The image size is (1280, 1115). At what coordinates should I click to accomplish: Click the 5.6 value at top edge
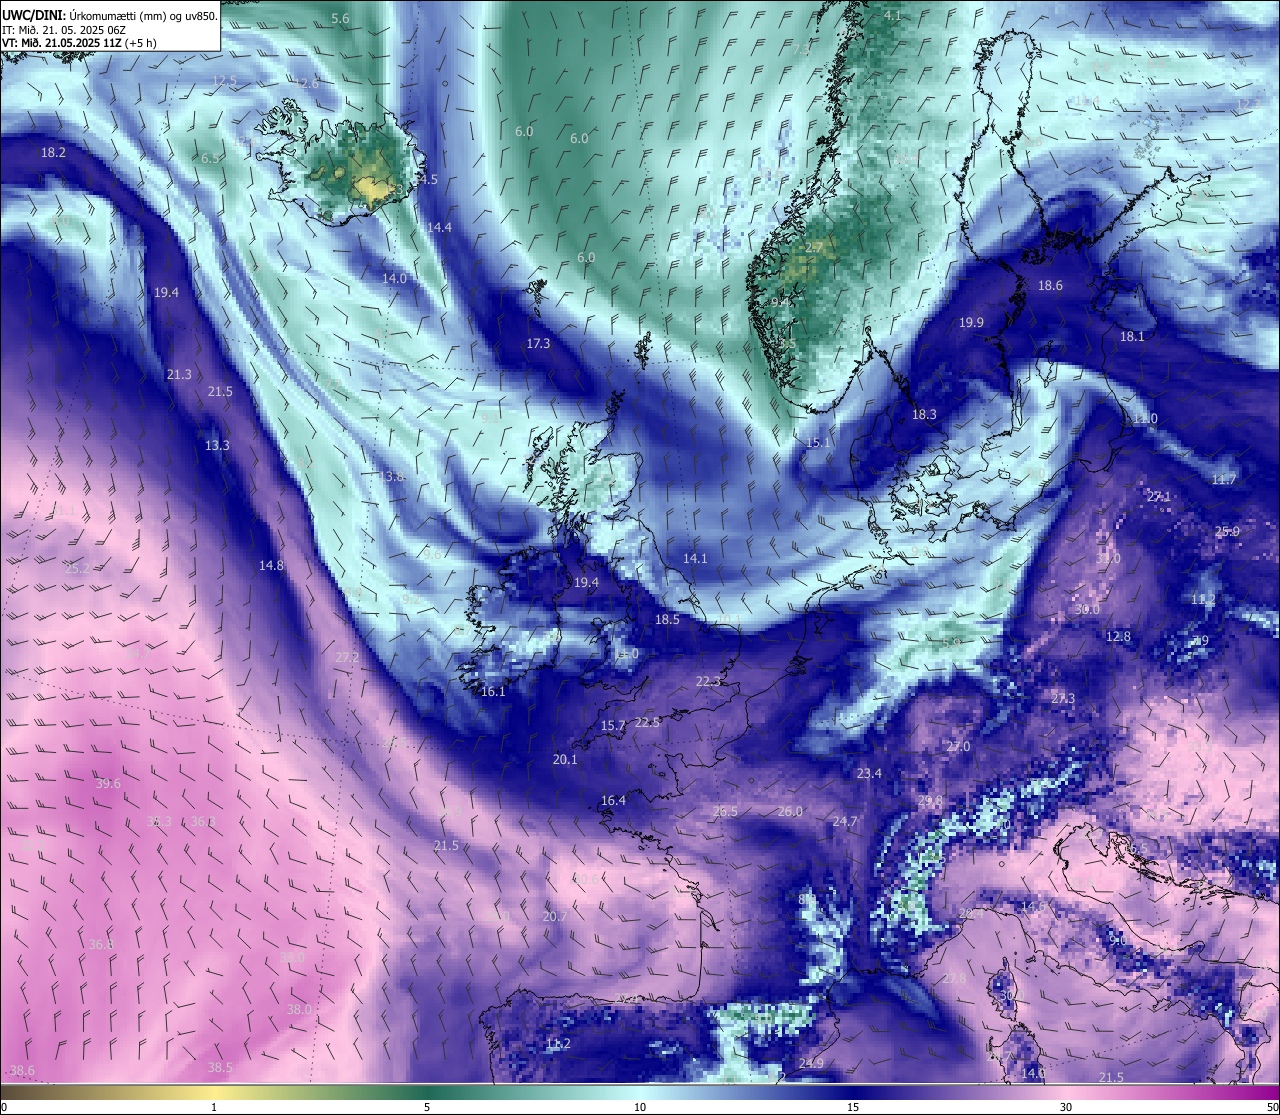pos(340,19)
